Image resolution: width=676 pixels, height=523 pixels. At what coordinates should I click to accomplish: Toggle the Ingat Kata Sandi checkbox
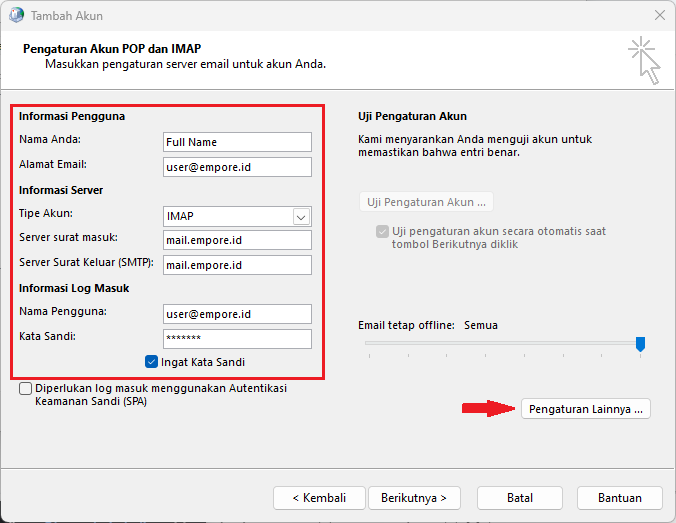point(152,362)
